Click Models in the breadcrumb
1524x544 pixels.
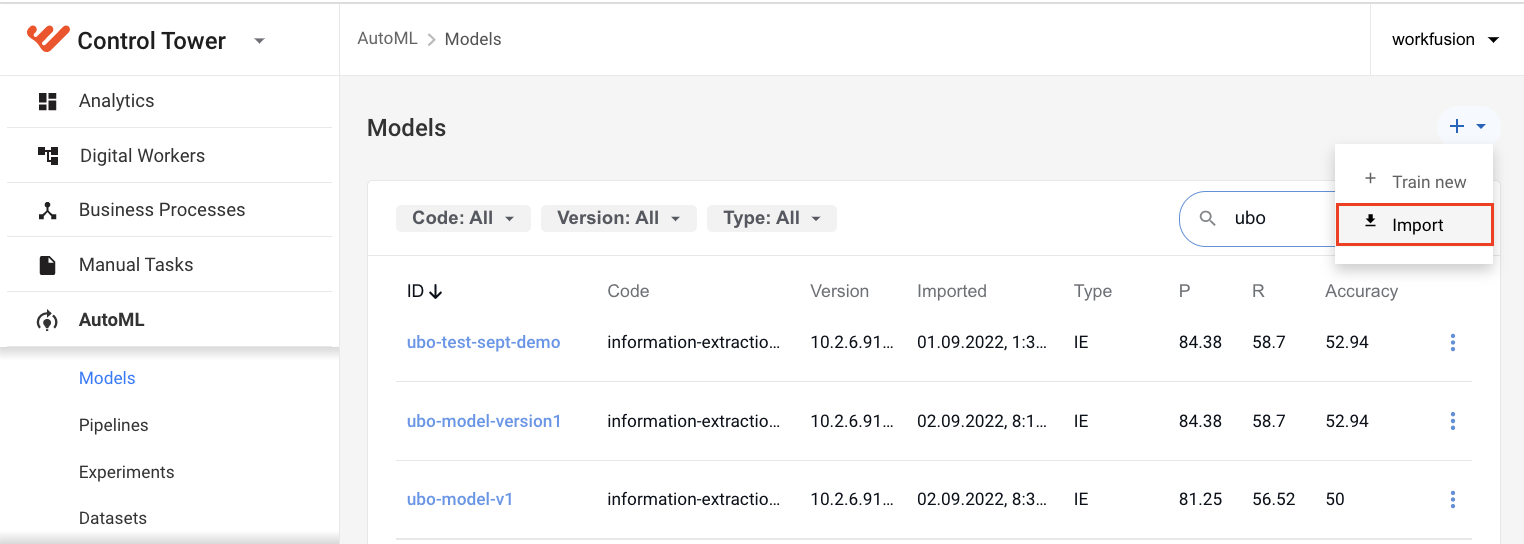coord(473,39)
